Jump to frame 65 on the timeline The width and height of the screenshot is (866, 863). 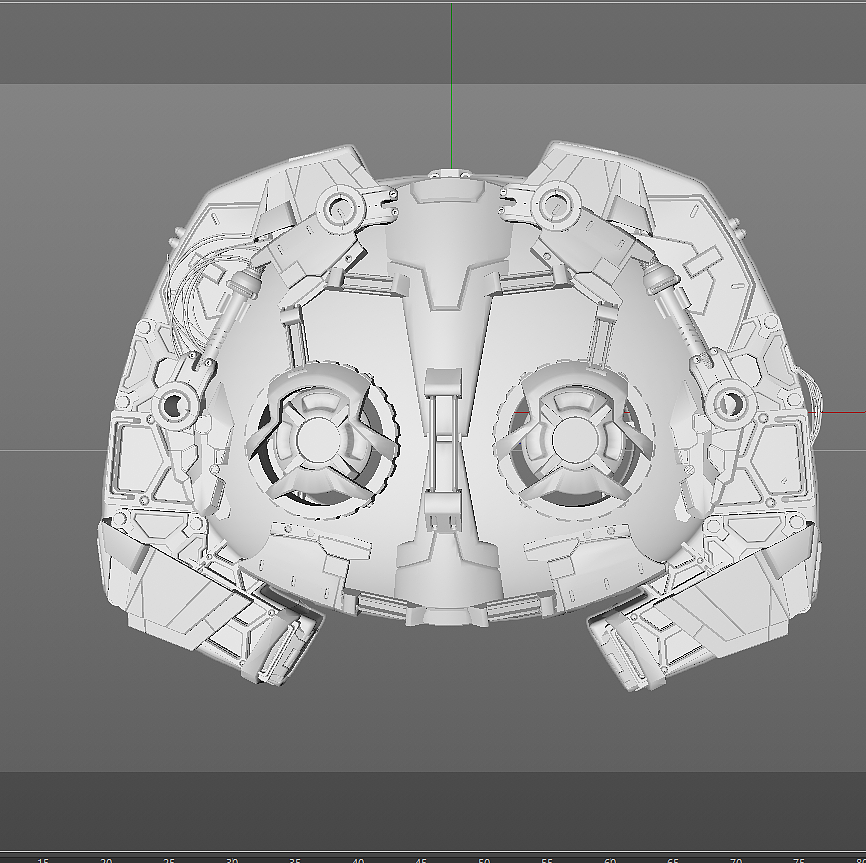(673, 860)
